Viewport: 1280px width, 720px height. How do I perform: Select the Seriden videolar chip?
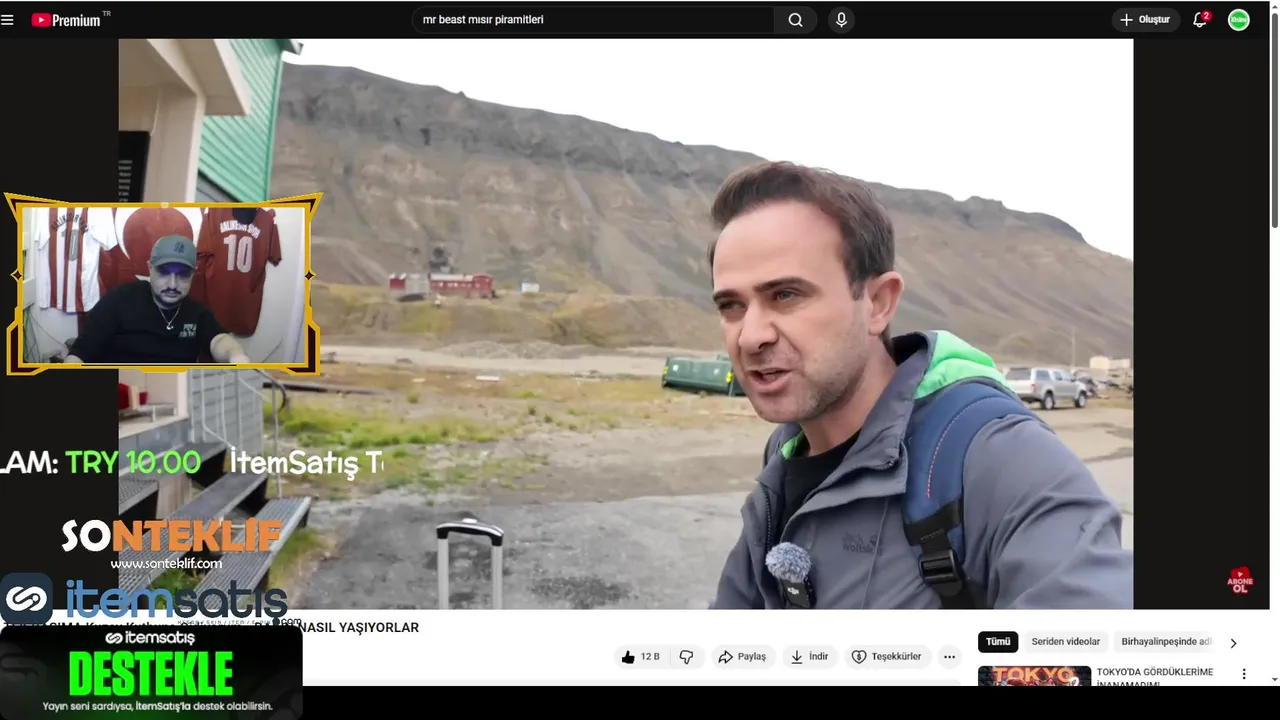(x=1066, y=642)
